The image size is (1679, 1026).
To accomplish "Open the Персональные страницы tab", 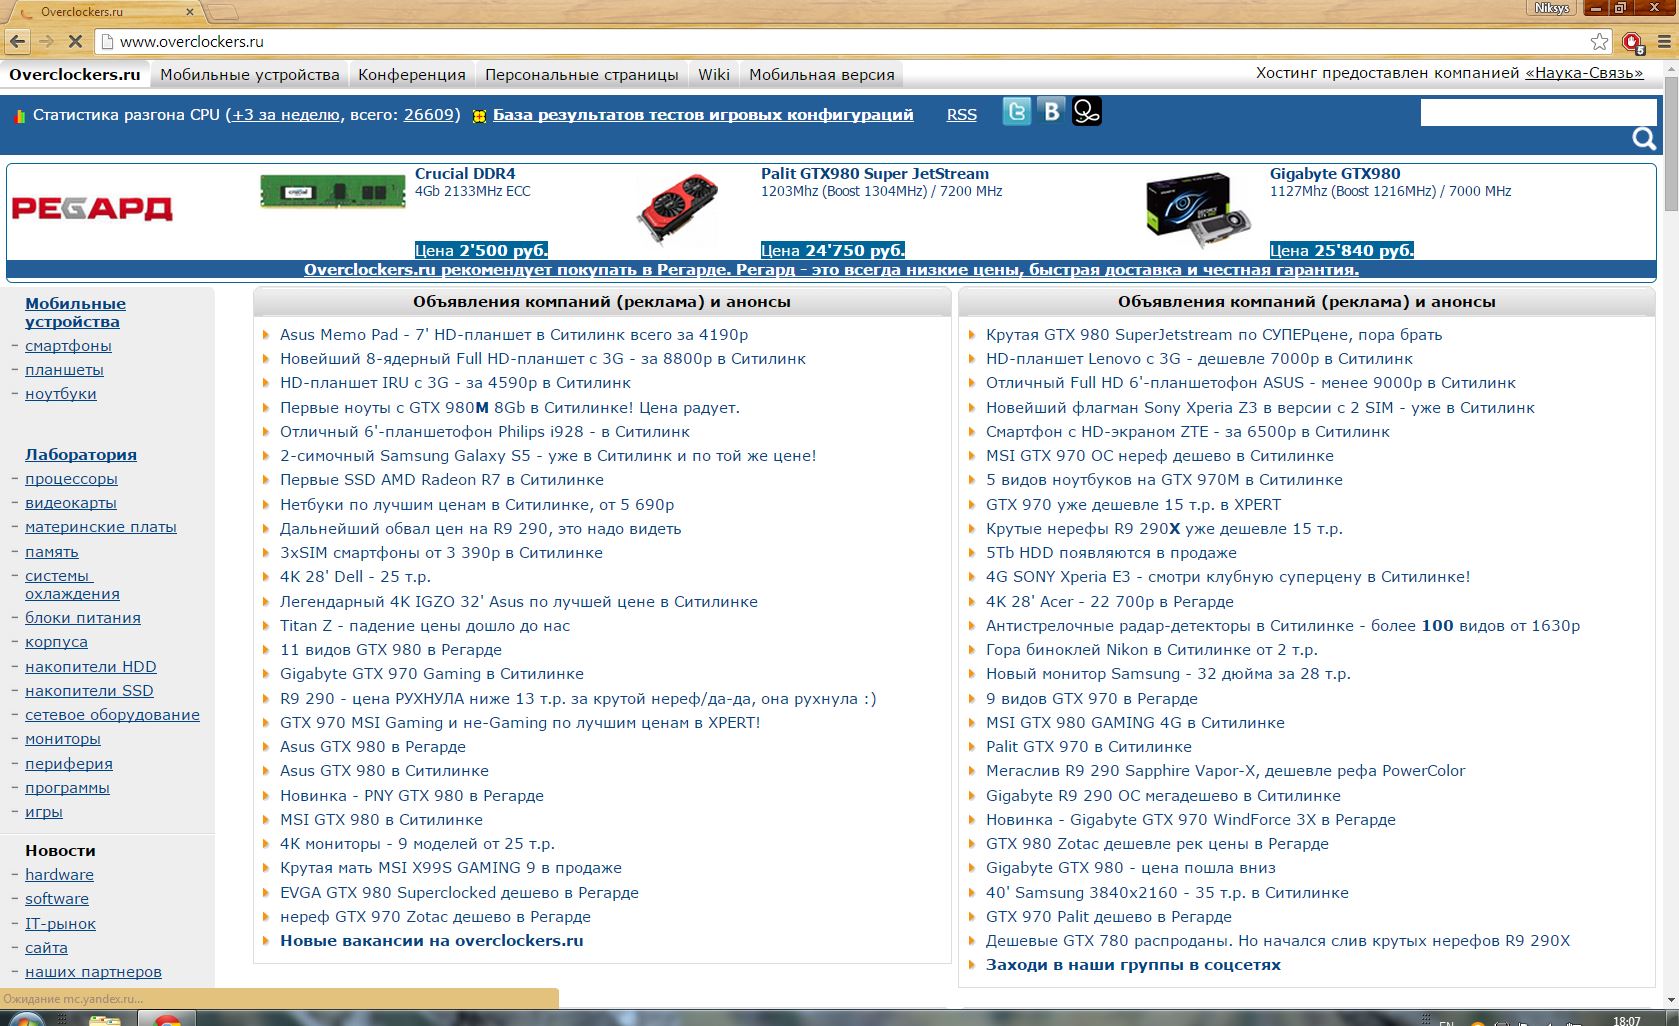I will tap(582, 74).
